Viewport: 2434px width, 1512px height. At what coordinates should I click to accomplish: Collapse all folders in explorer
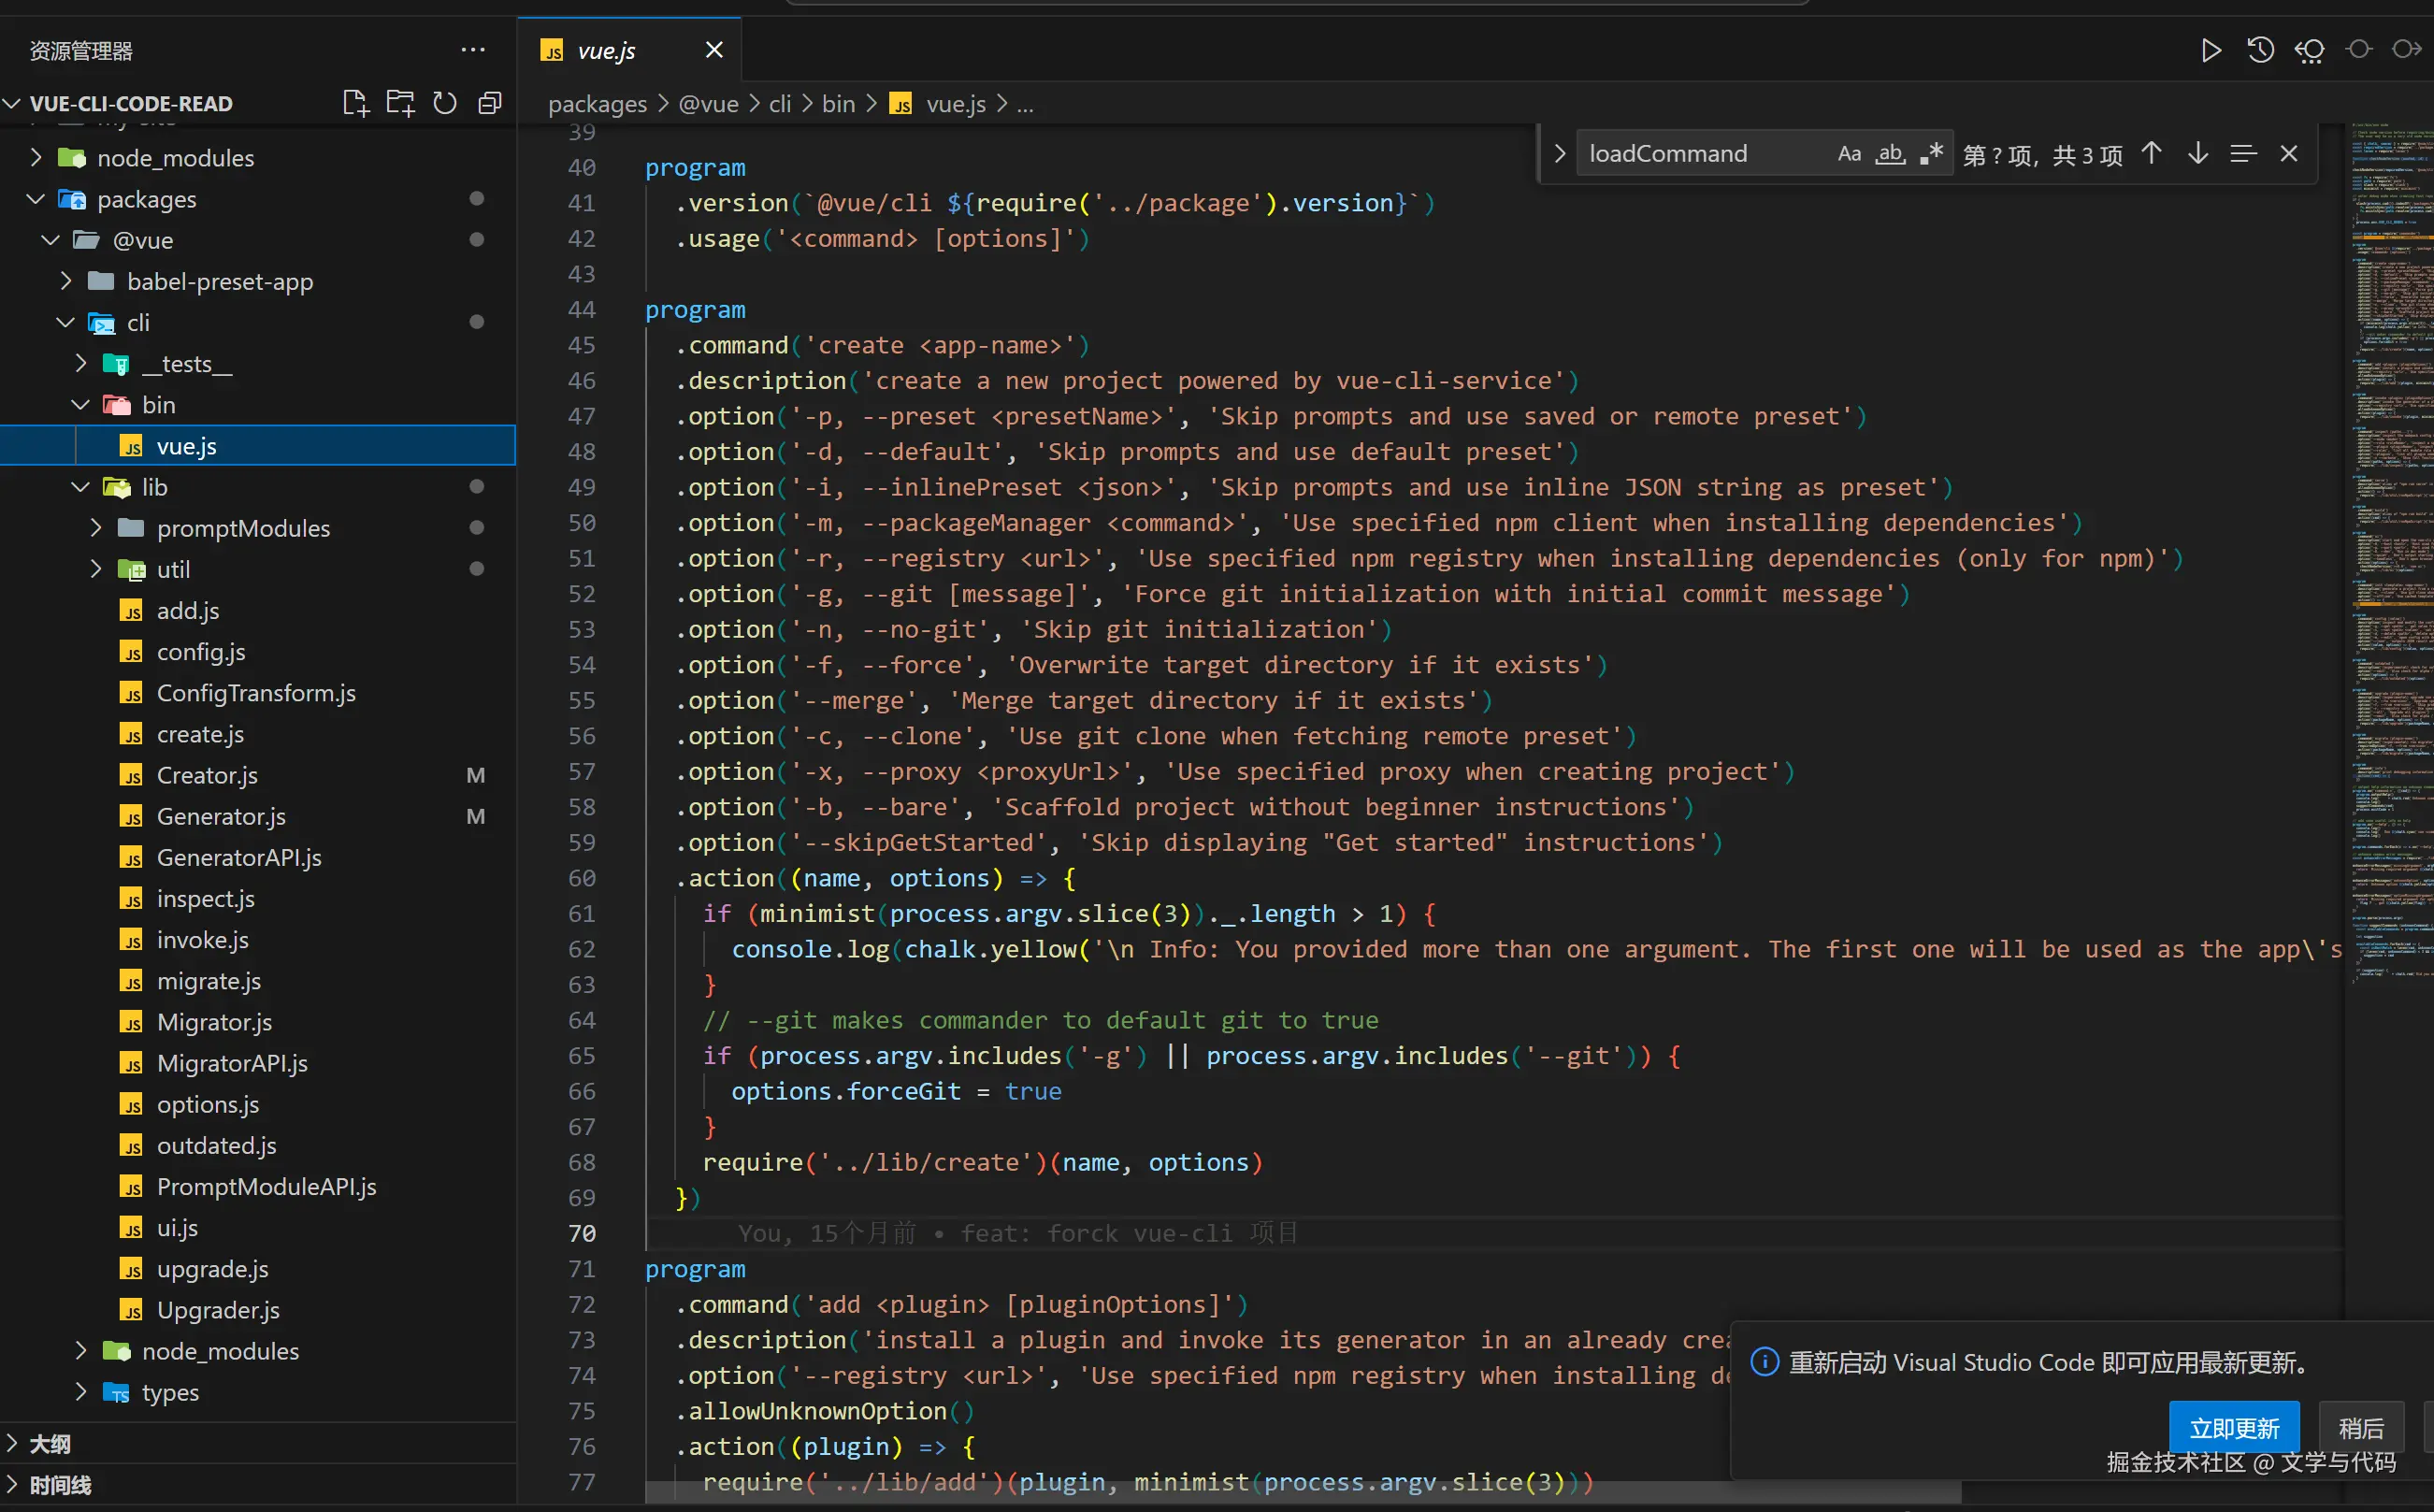[490, 103]
